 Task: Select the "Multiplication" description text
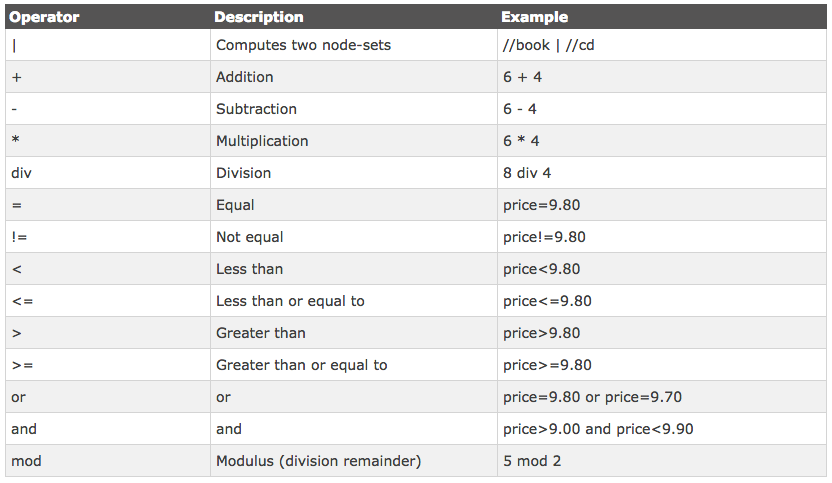(262, 141)
